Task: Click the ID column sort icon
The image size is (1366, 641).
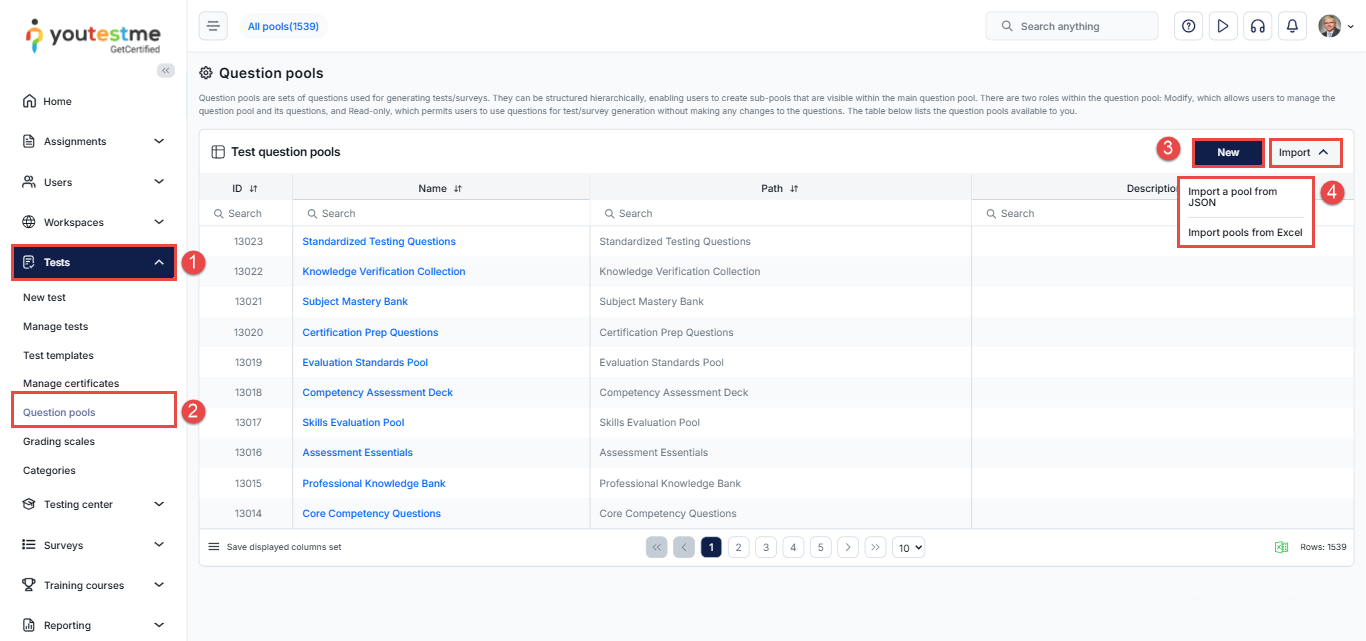Action: pyautogui.click(x=253, y=188)
